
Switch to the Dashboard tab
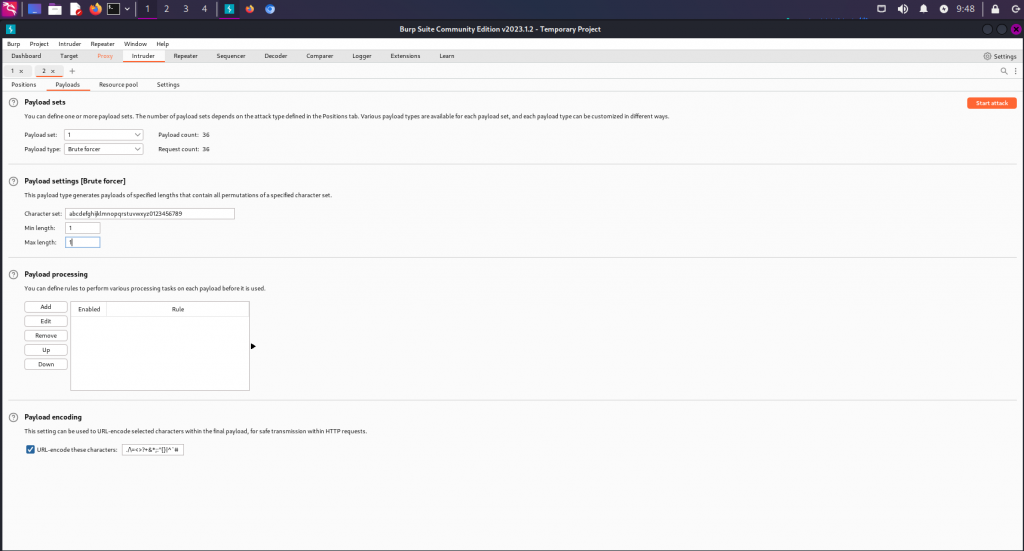[26, 56]
